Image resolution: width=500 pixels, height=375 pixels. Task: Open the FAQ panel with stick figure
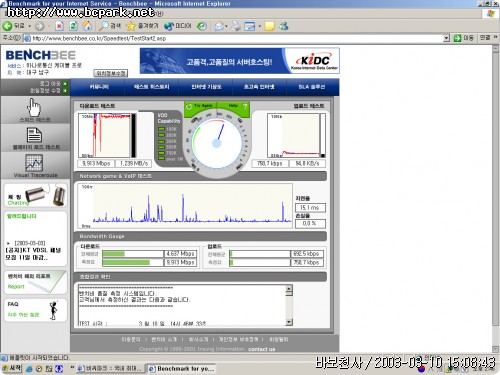pyautogui.click(x=35, y=310)
